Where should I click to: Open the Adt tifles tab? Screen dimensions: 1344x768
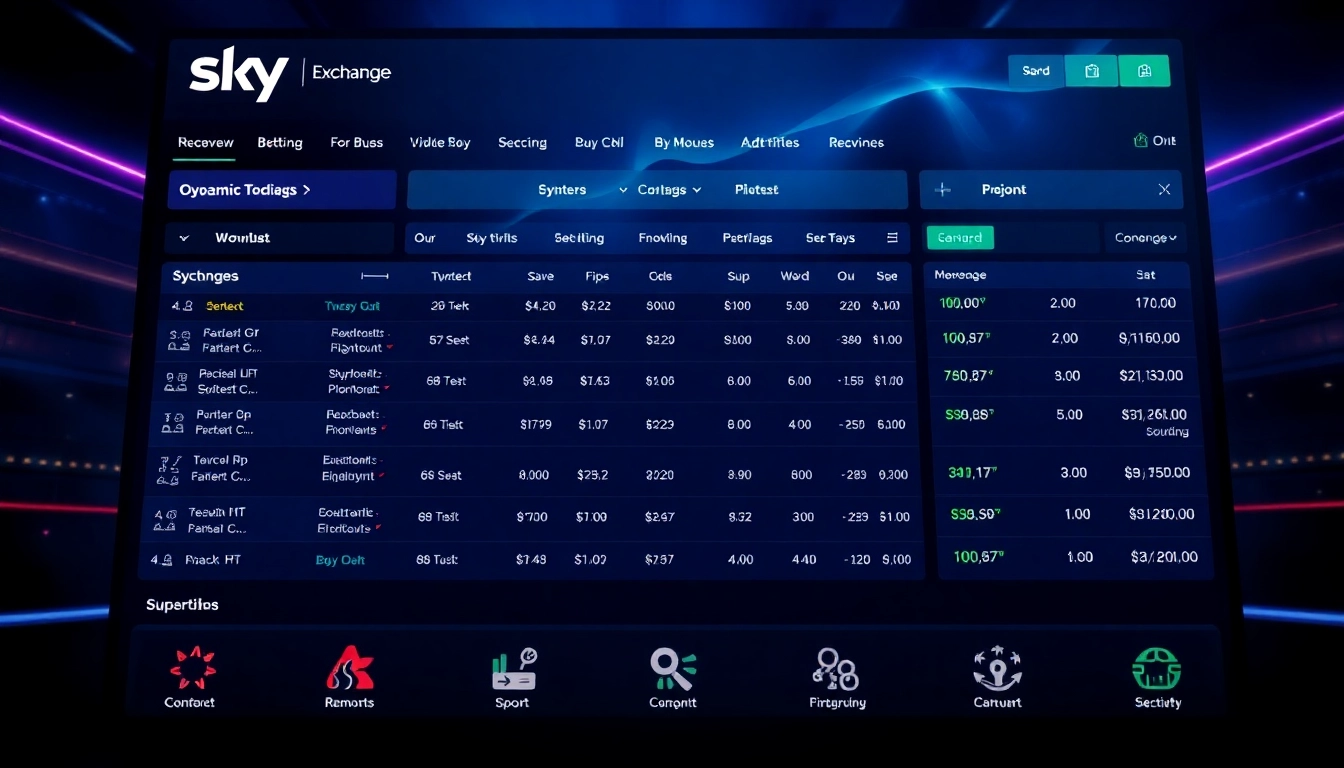click(x=770, y=143)
